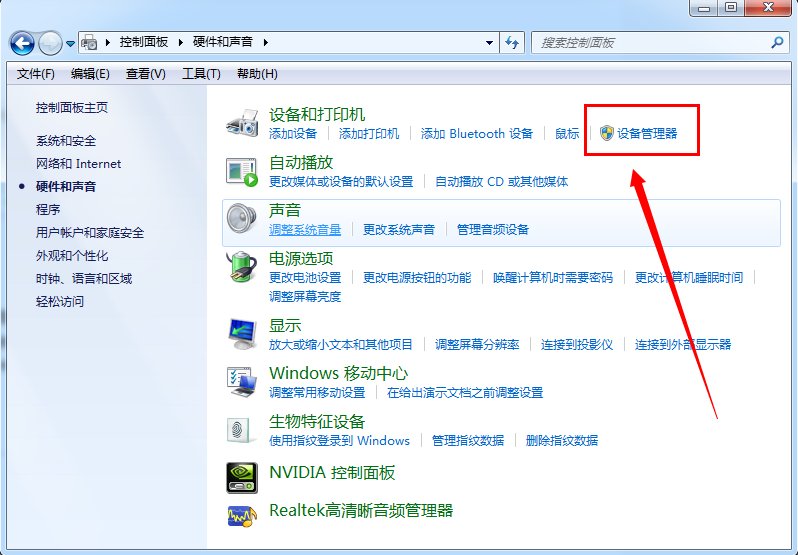798x555 pixels.
Task: Open the 声音 heading
Action: [x=284, y=210]
